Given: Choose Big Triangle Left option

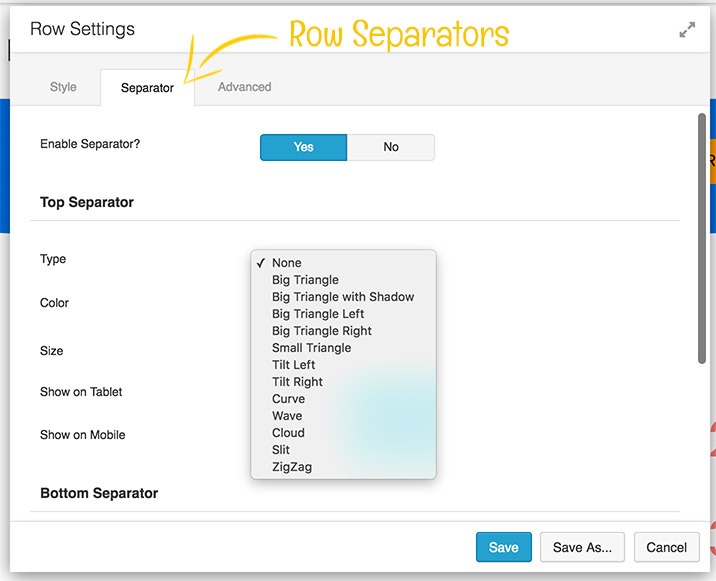Looking at the screenshot, I should (x=318, y=314).
